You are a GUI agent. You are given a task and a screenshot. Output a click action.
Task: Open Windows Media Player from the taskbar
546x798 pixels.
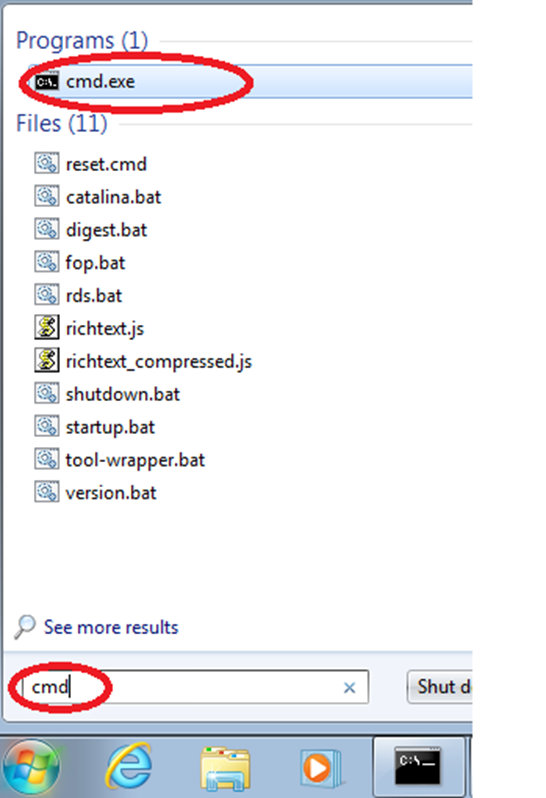(x=320, y=768)
